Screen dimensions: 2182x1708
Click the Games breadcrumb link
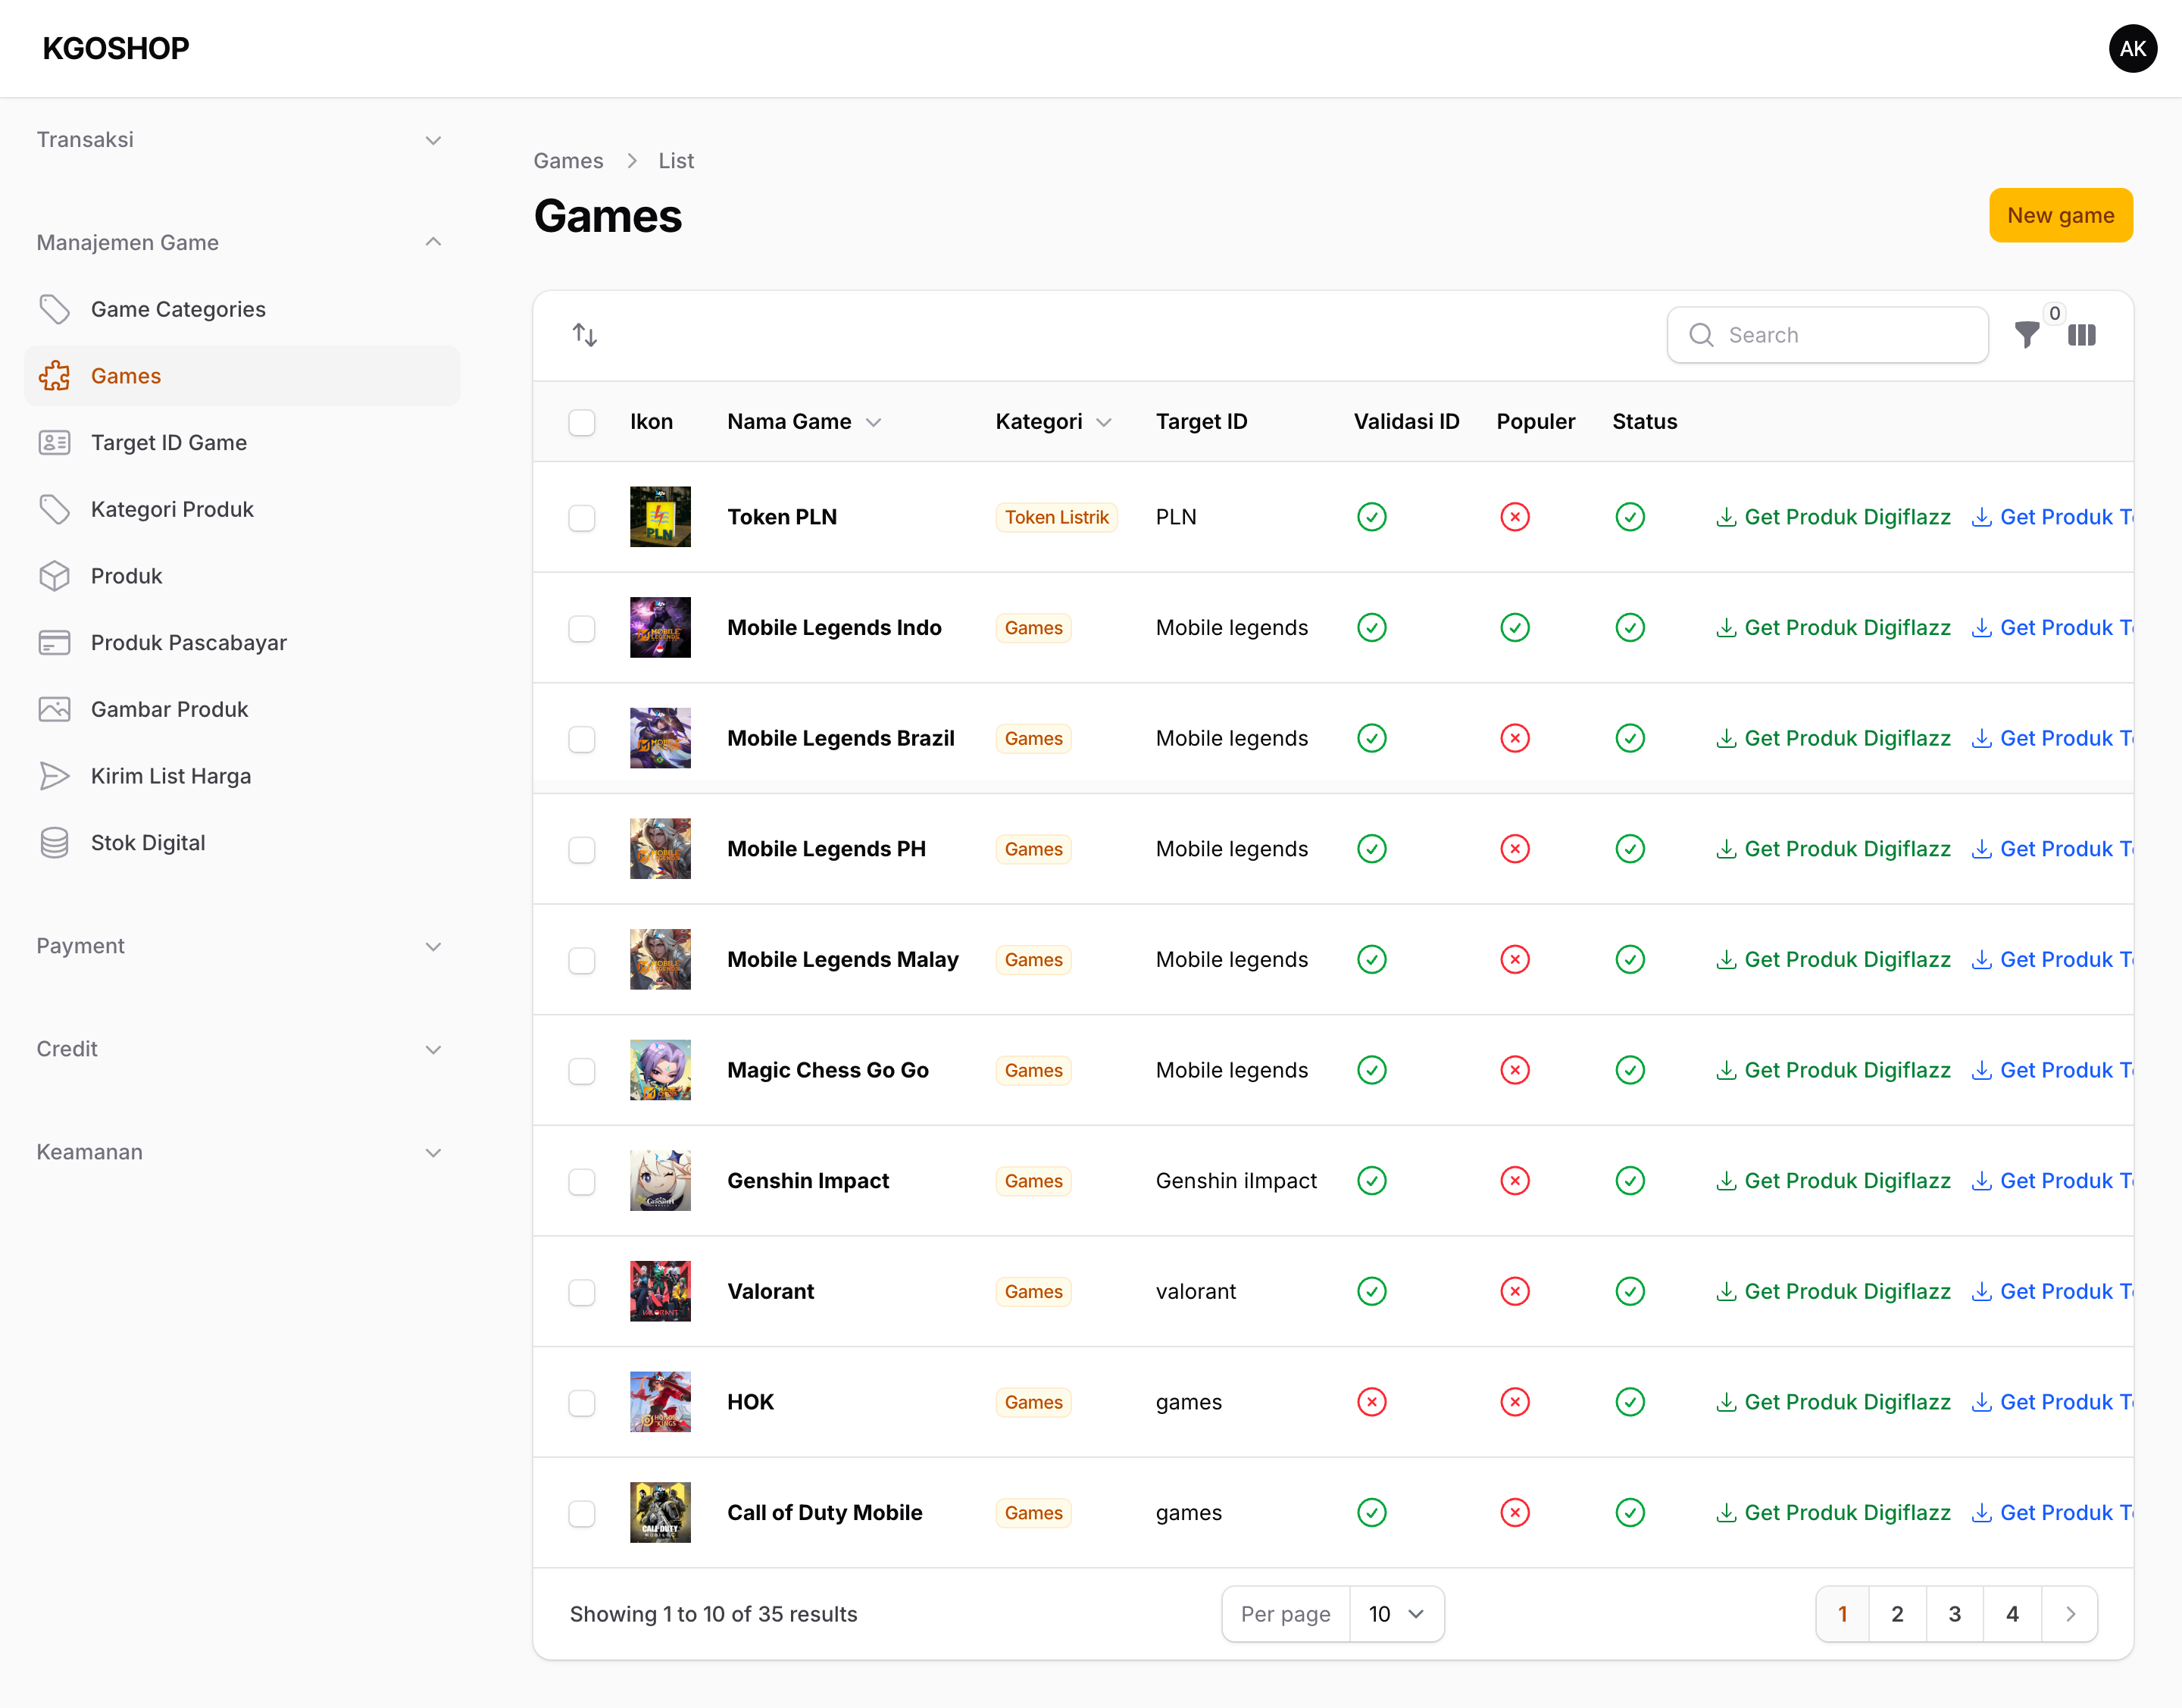pos(568,161)
